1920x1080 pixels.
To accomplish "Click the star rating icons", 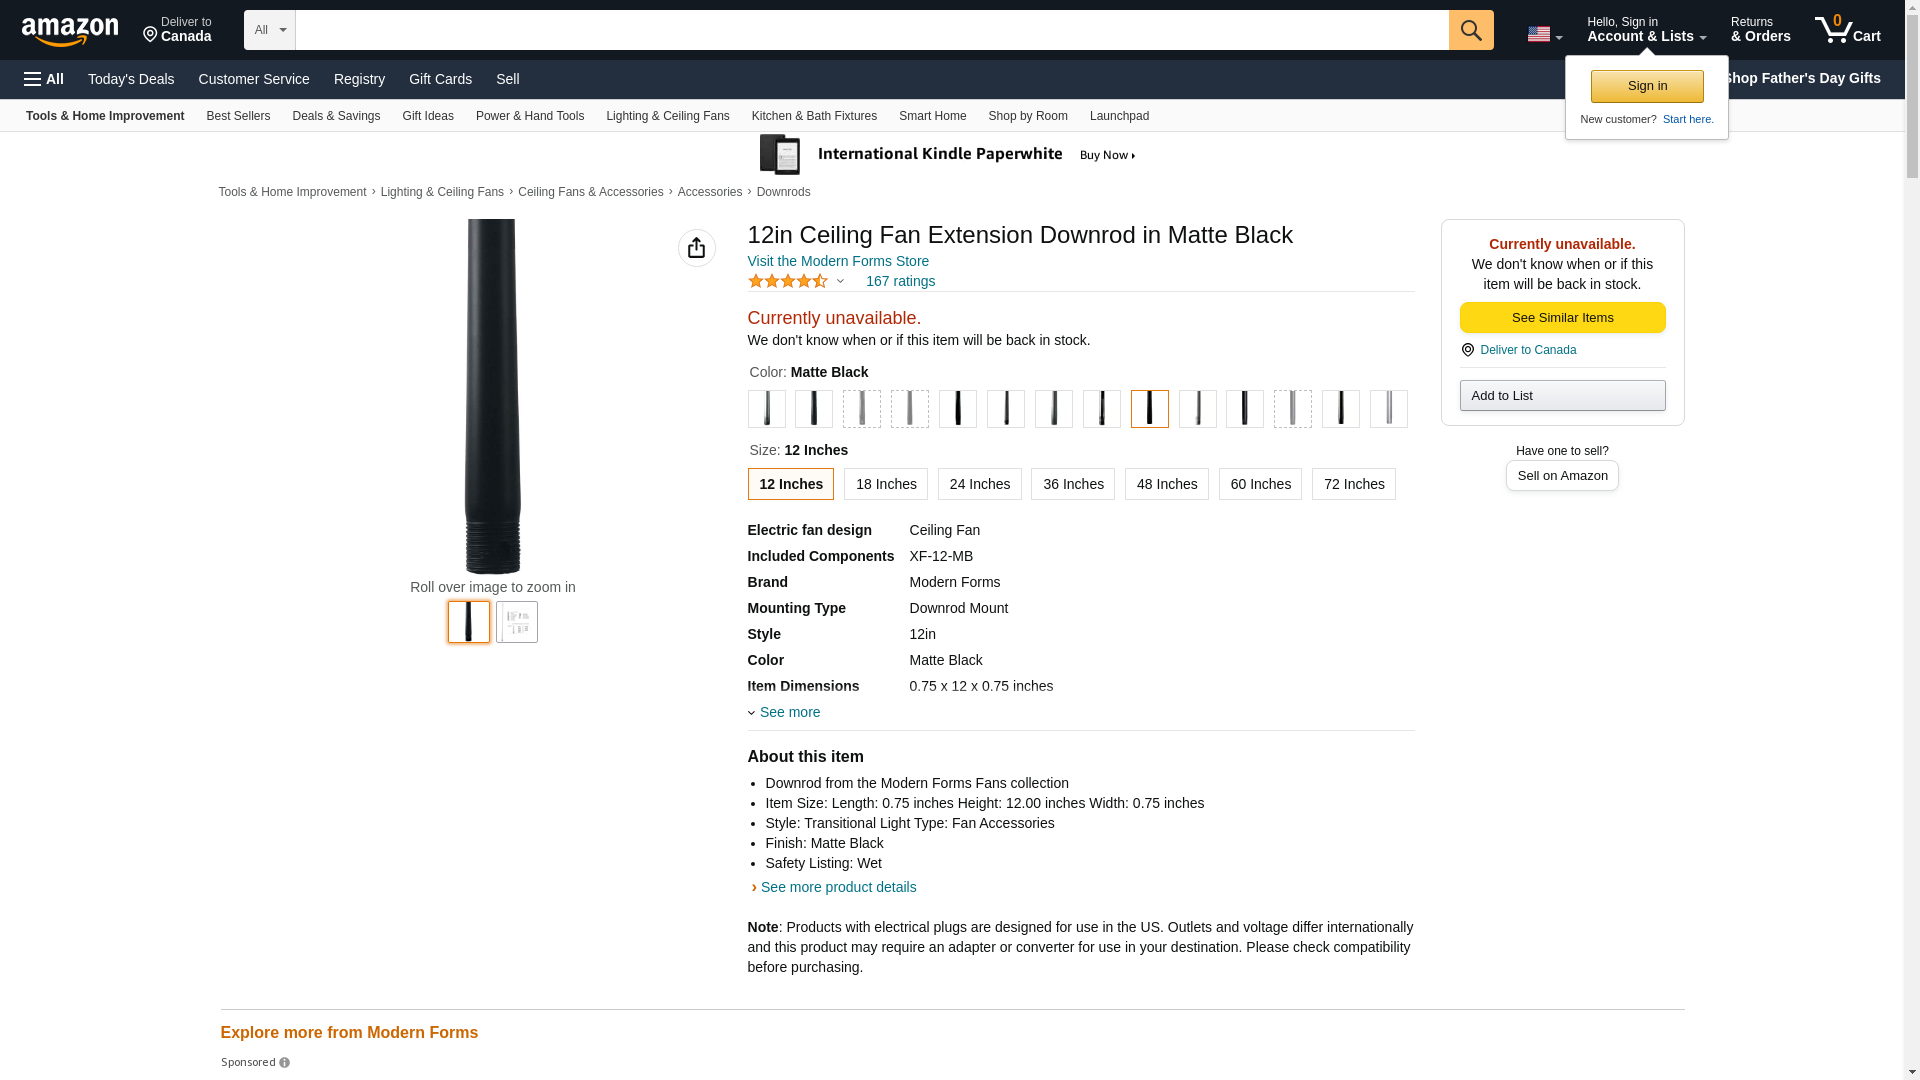I will [x=788, y=281].
